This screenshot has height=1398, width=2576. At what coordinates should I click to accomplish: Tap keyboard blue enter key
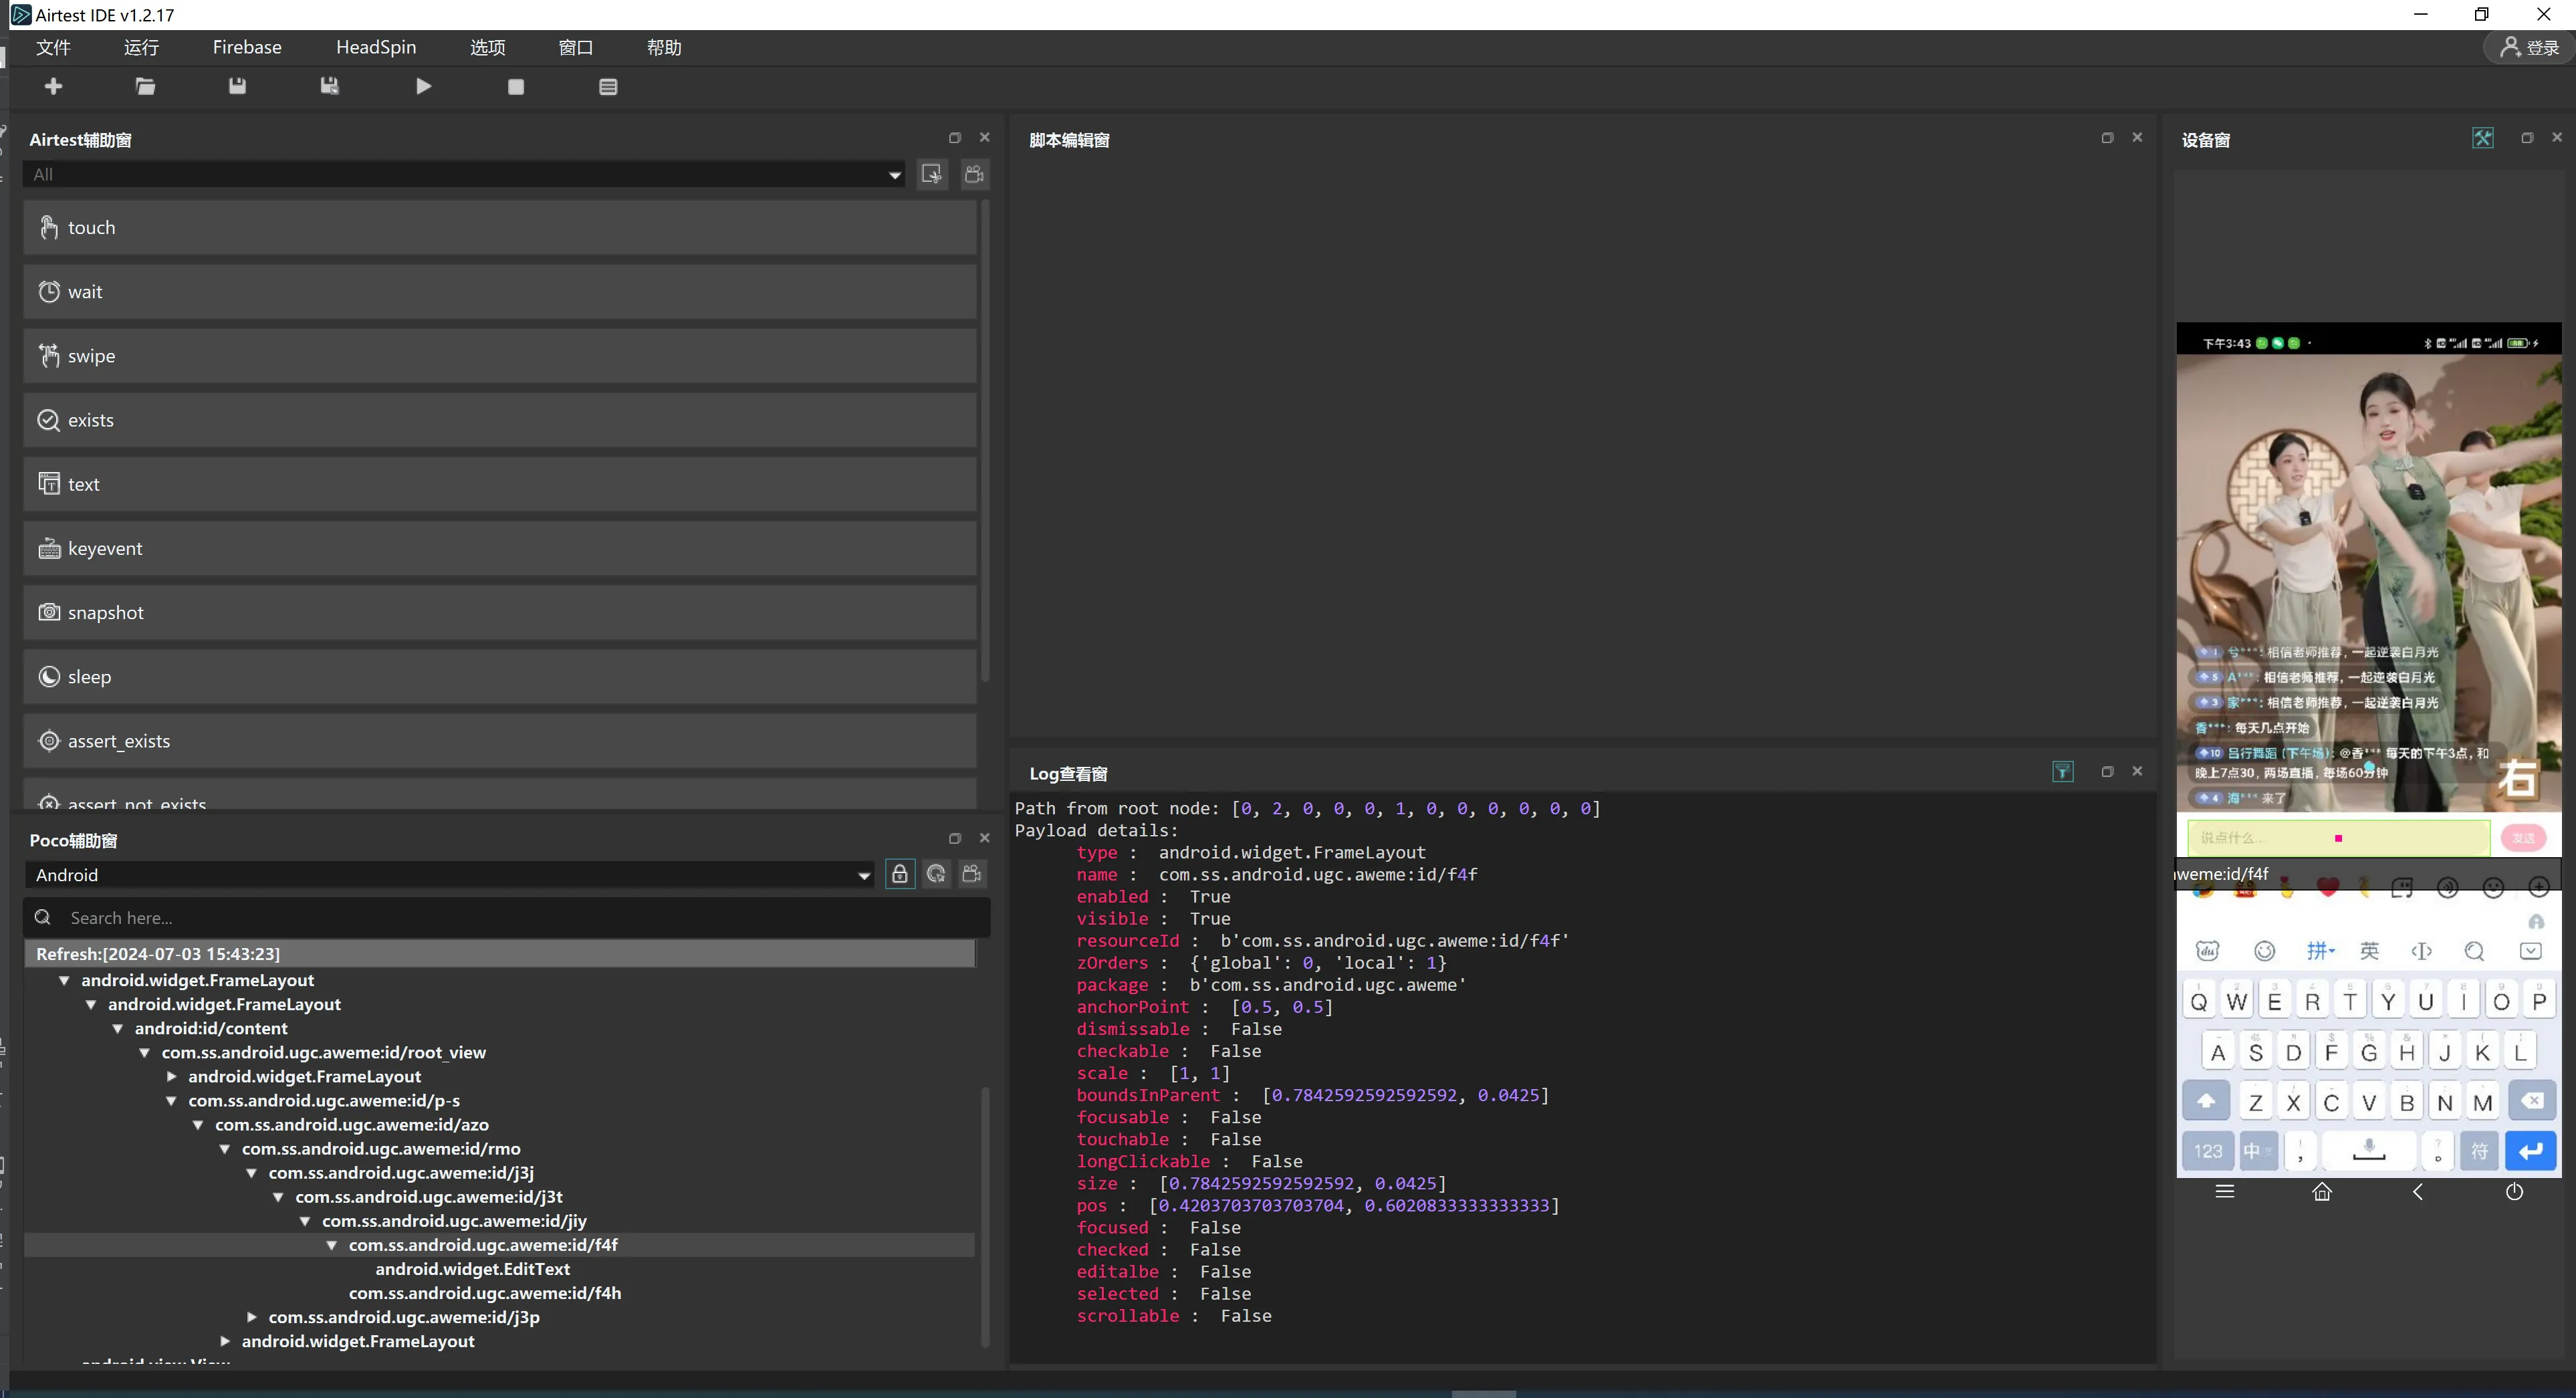coord(2531,1151)
